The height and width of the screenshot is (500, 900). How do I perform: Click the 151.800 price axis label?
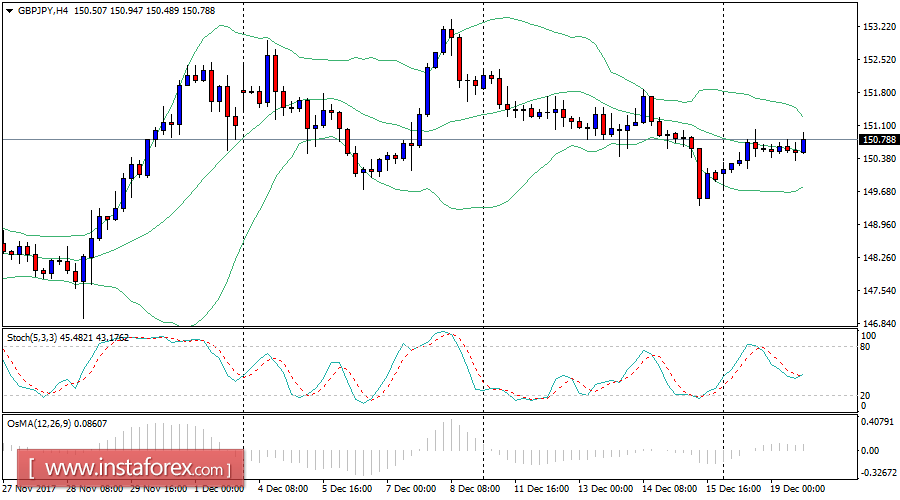coord(879,92)
